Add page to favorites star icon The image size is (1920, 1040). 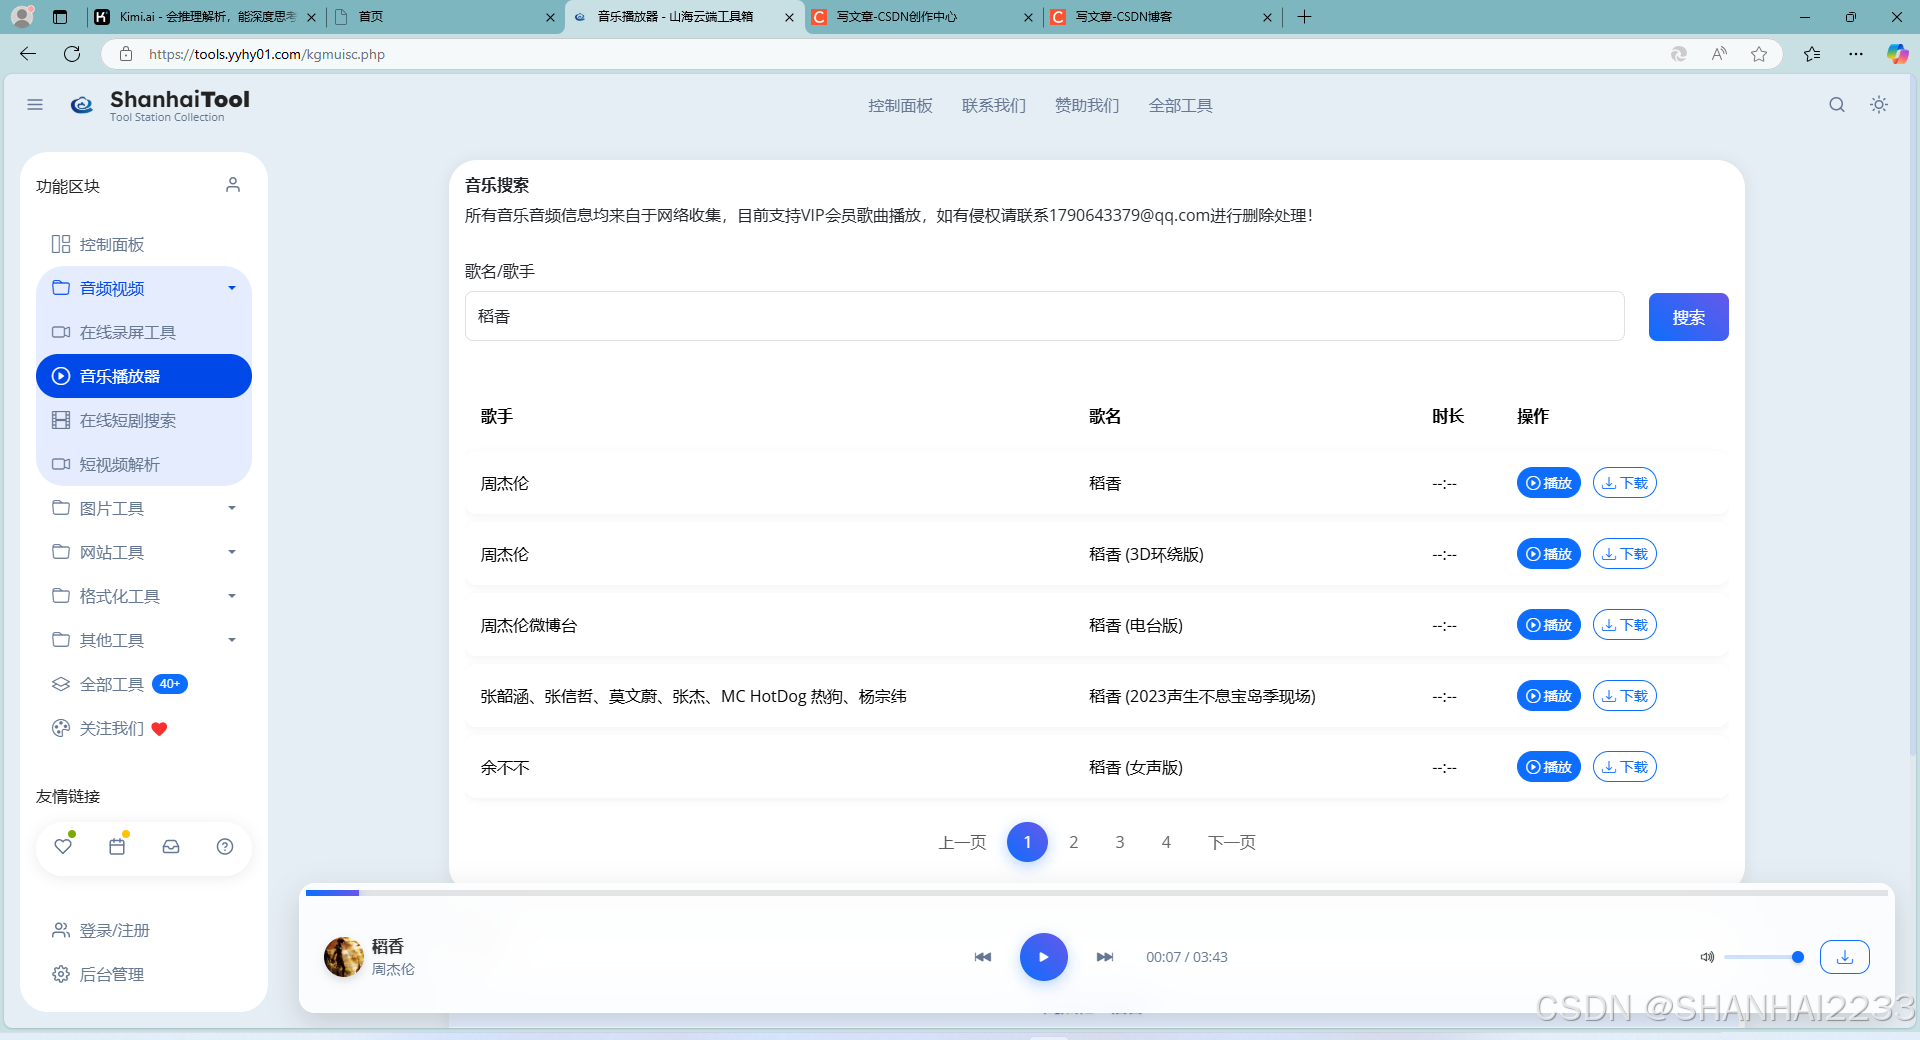(1759, 54)
